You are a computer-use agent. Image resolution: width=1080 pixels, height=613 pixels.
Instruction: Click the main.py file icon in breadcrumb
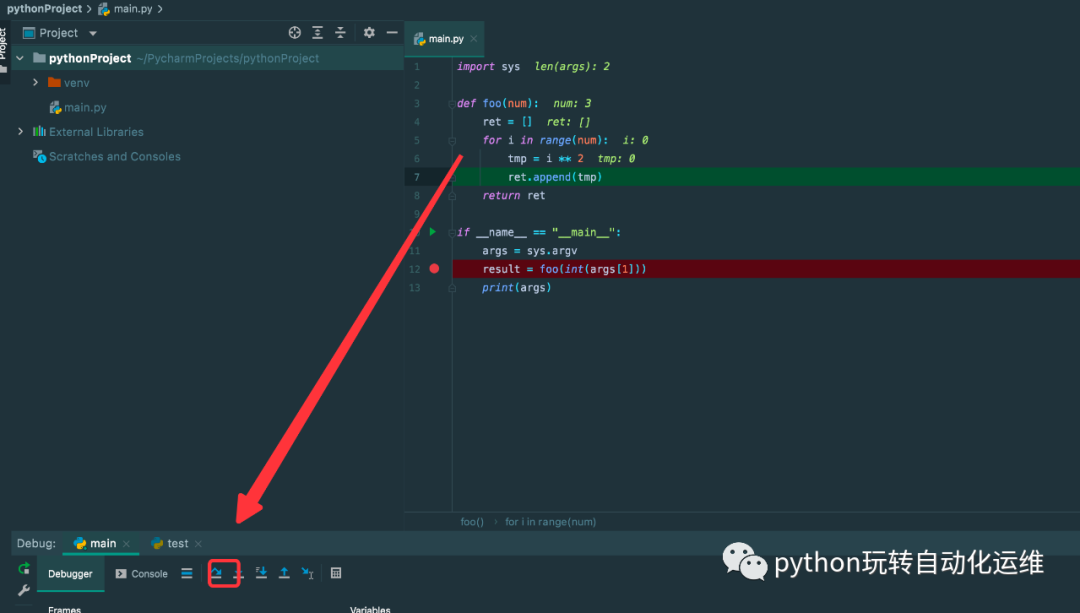tap(104, 9)
